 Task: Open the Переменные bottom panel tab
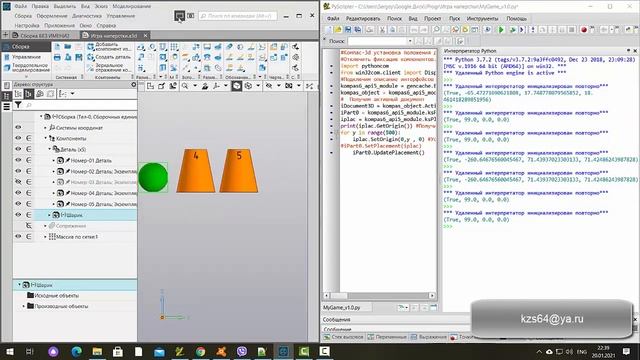tap(387, 337)
